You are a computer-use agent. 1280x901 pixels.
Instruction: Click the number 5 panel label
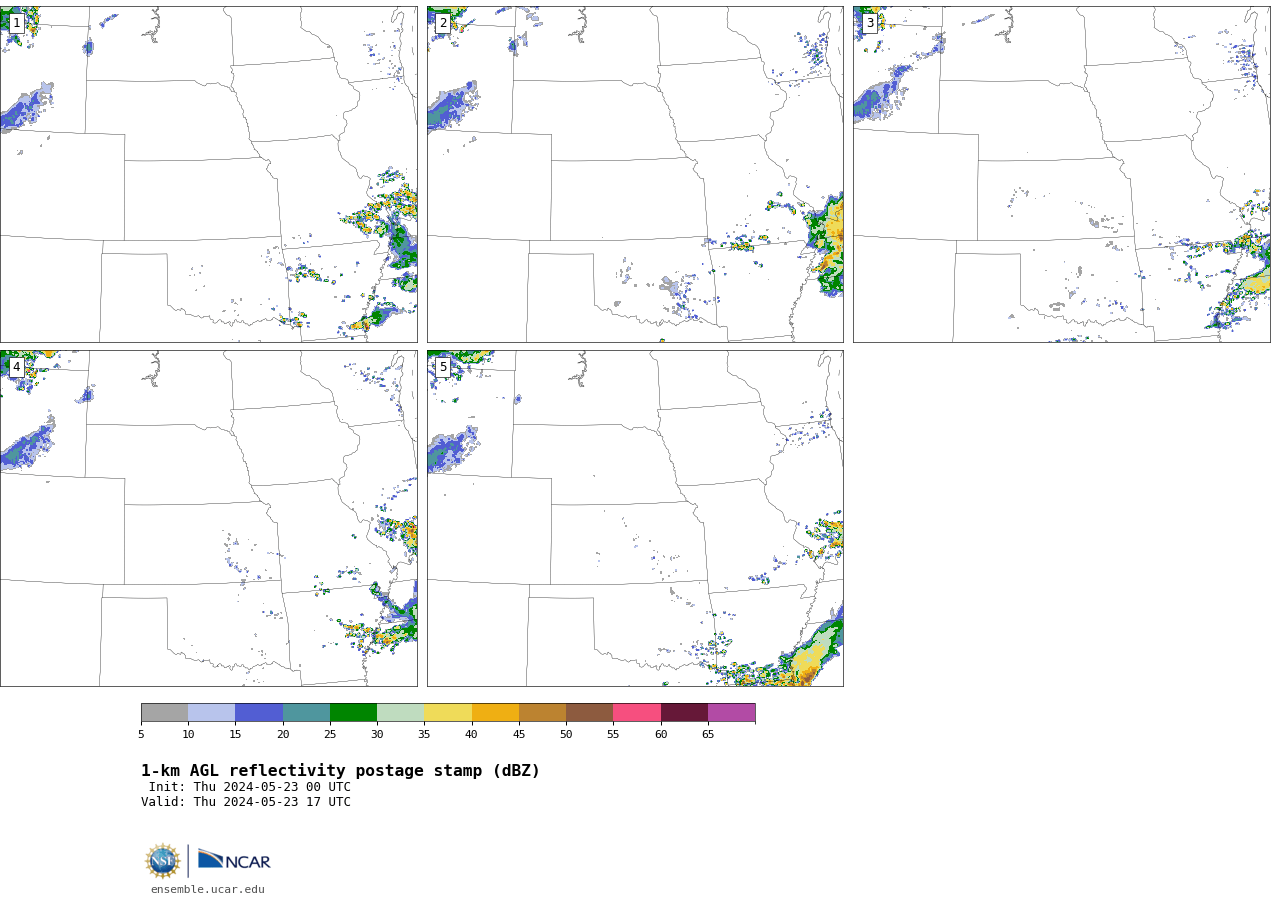(443, 367)
